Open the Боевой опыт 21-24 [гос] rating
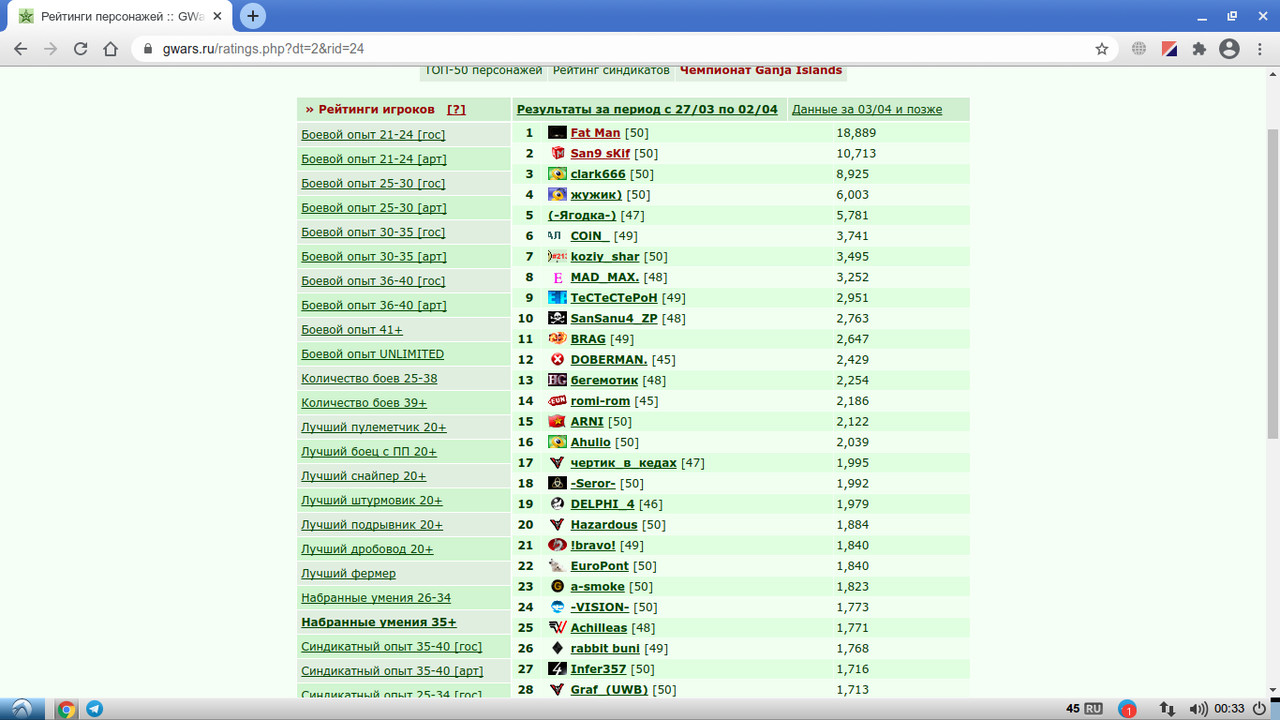This screenshot has height=720, width=1280. 373,134
